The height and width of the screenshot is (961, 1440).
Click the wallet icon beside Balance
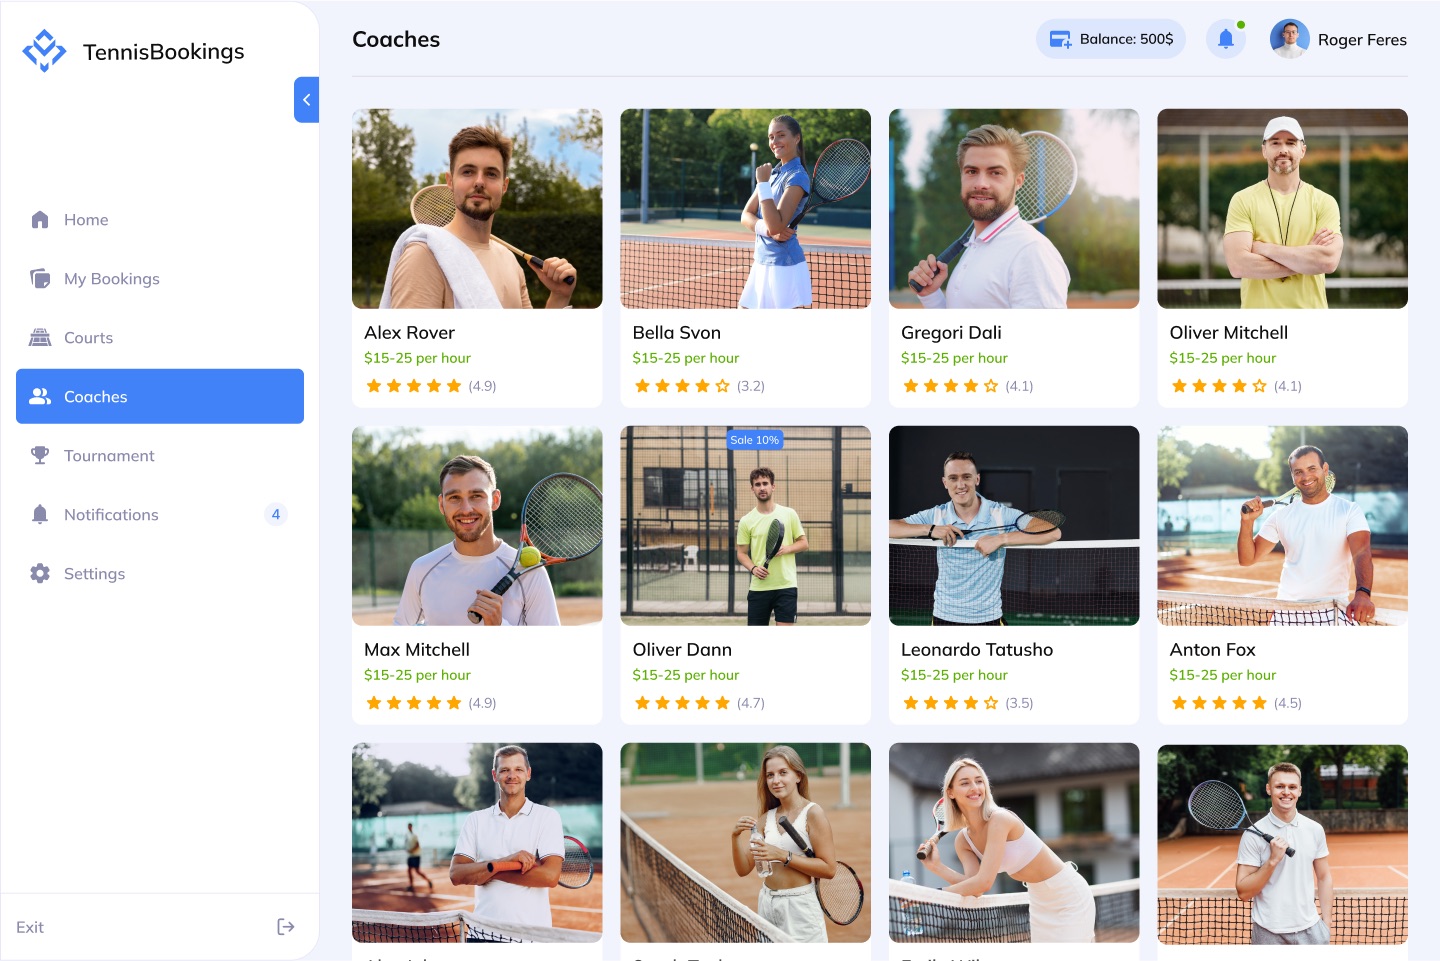(1060, 39)
